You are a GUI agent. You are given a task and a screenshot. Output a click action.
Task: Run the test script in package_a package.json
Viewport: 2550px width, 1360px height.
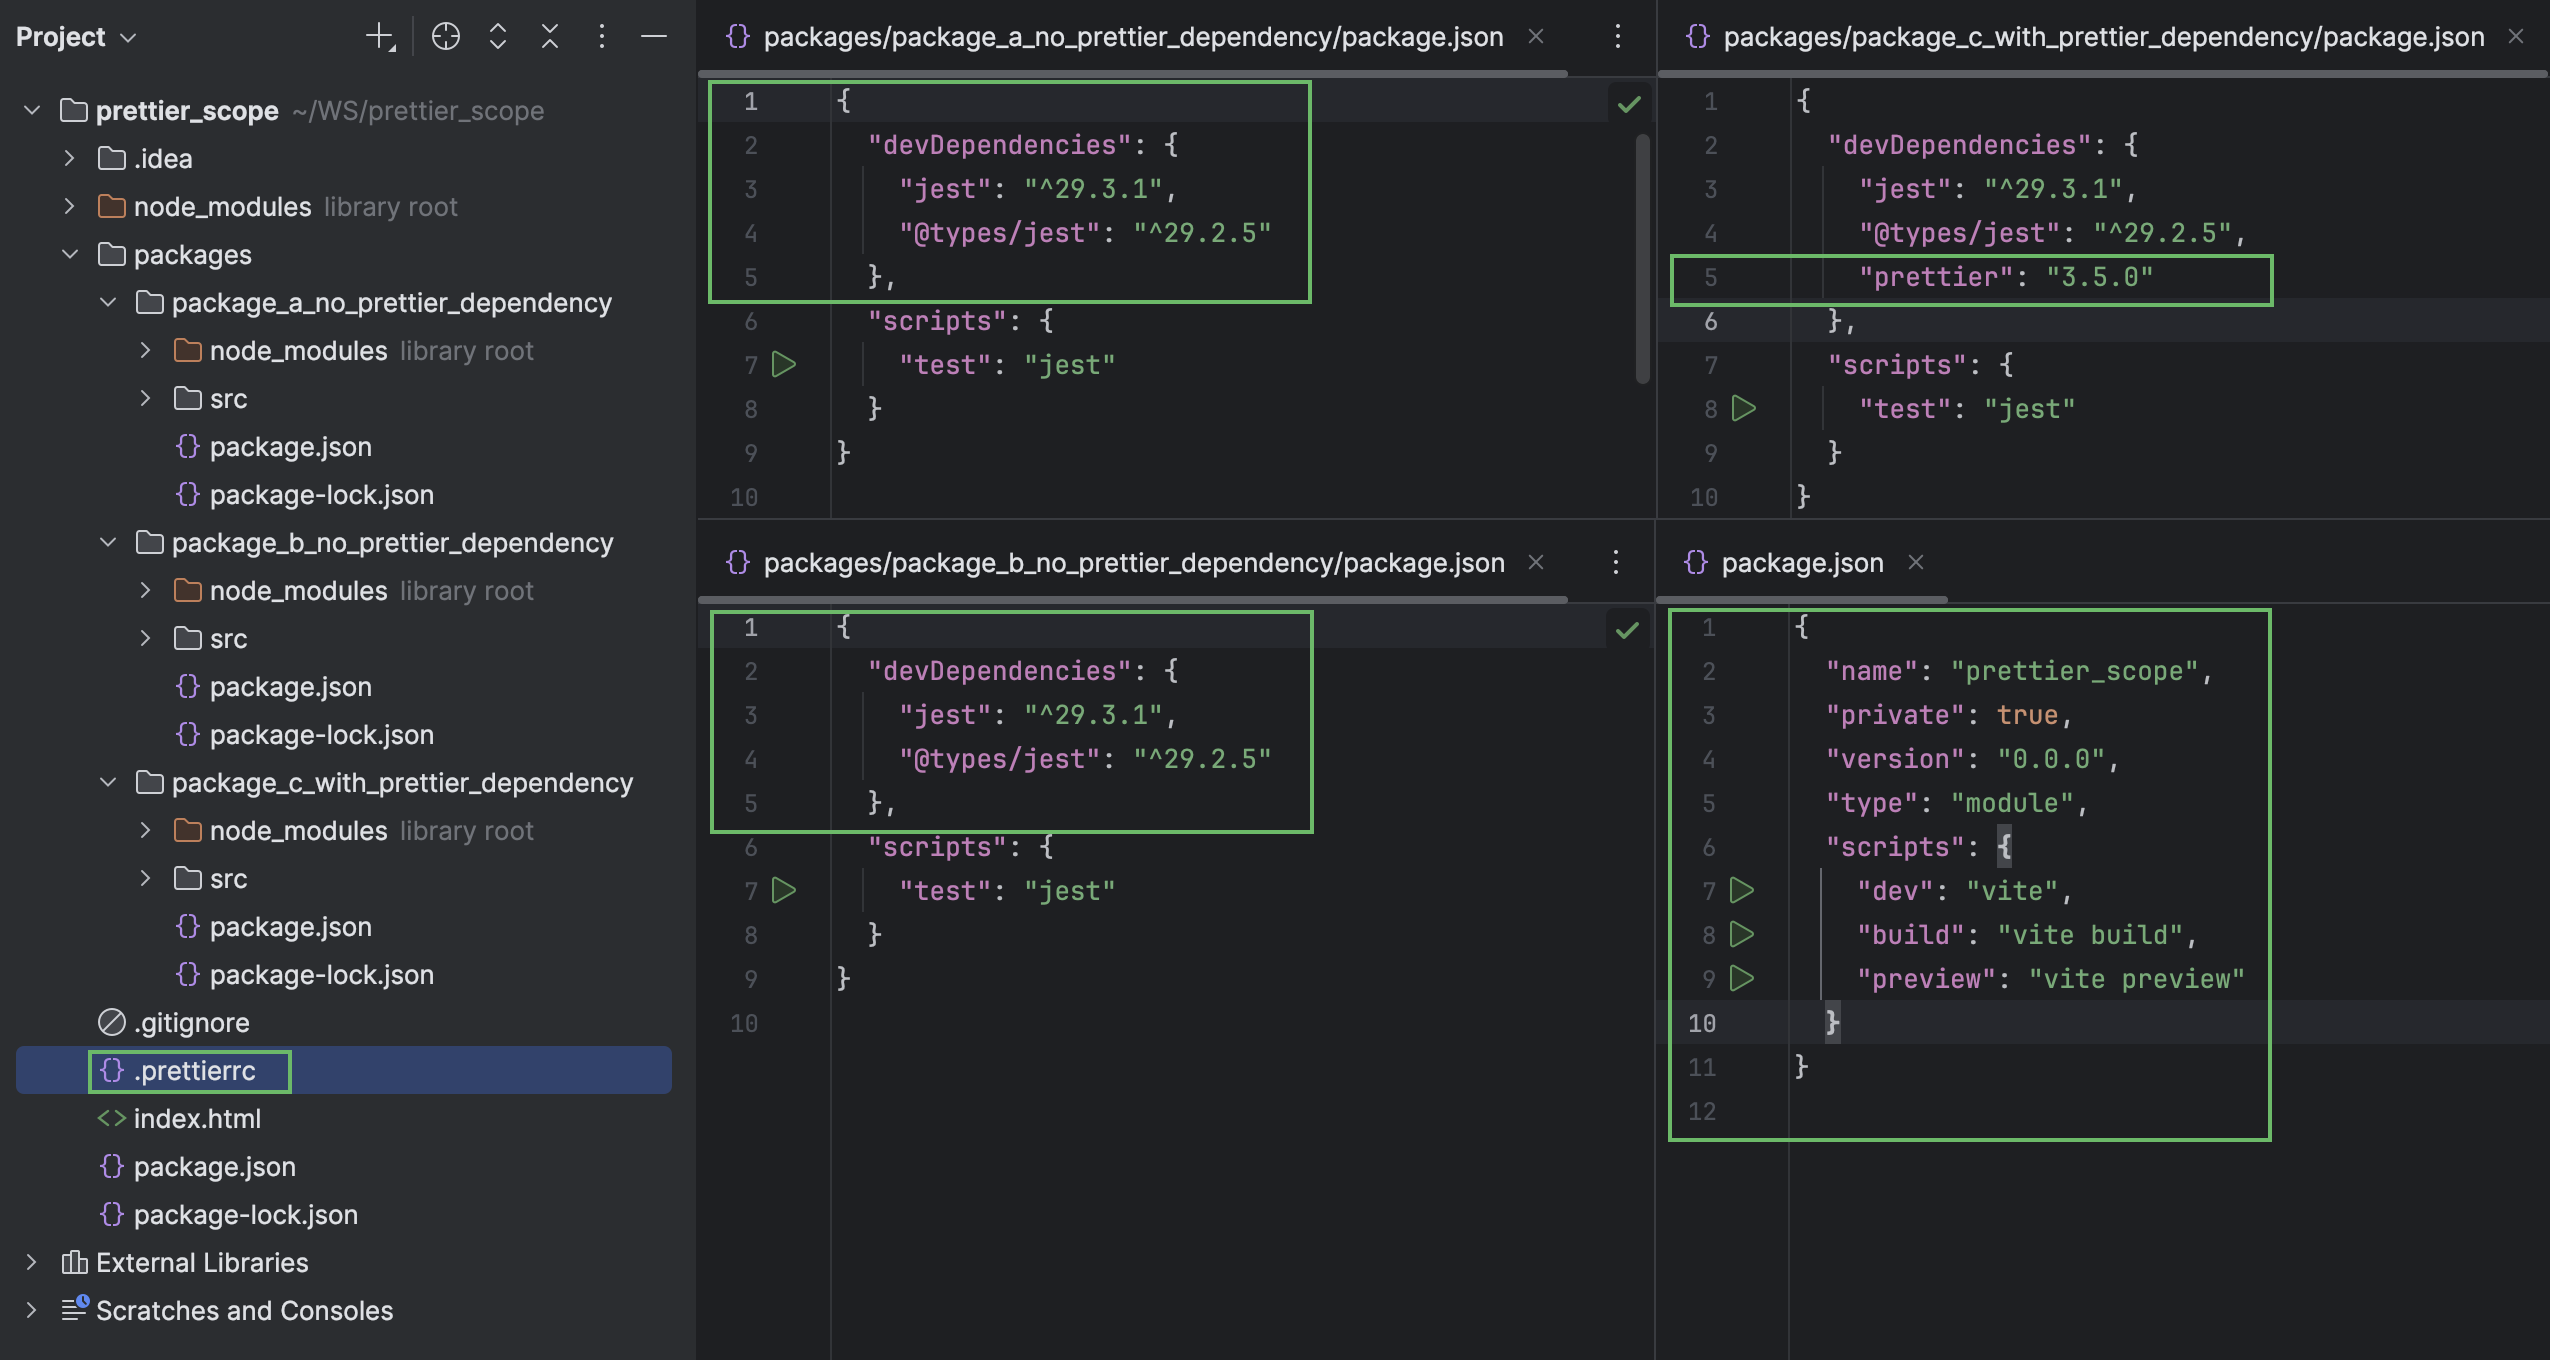click(784, 364)
